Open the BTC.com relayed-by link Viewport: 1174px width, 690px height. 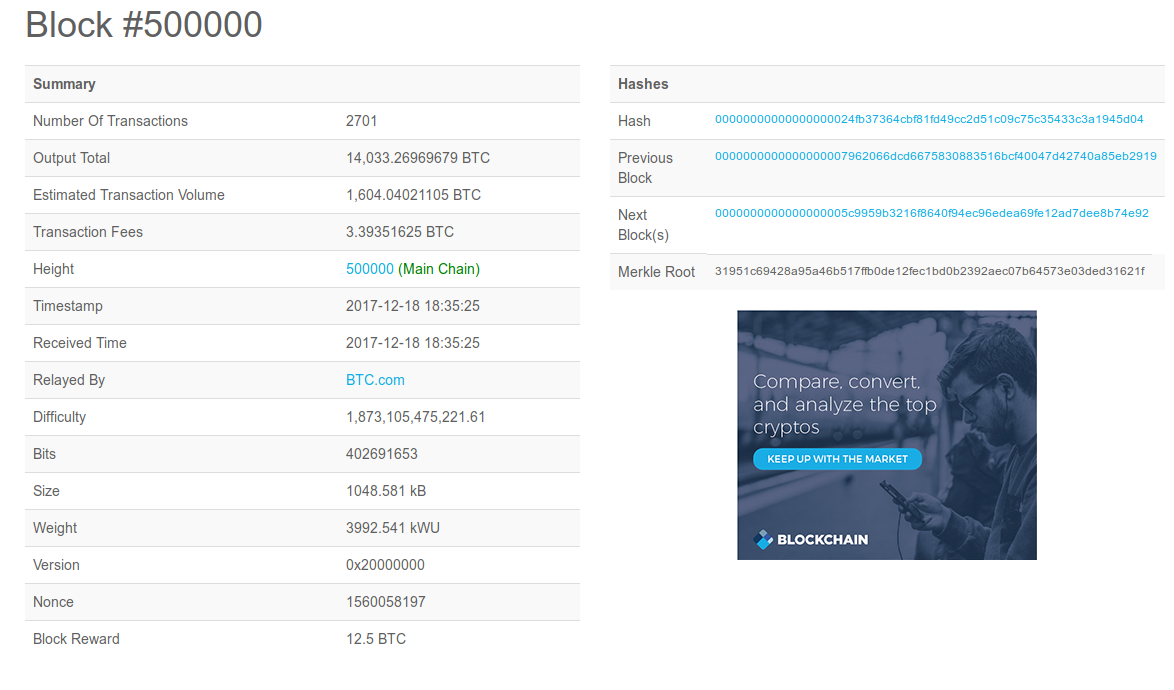375,380
